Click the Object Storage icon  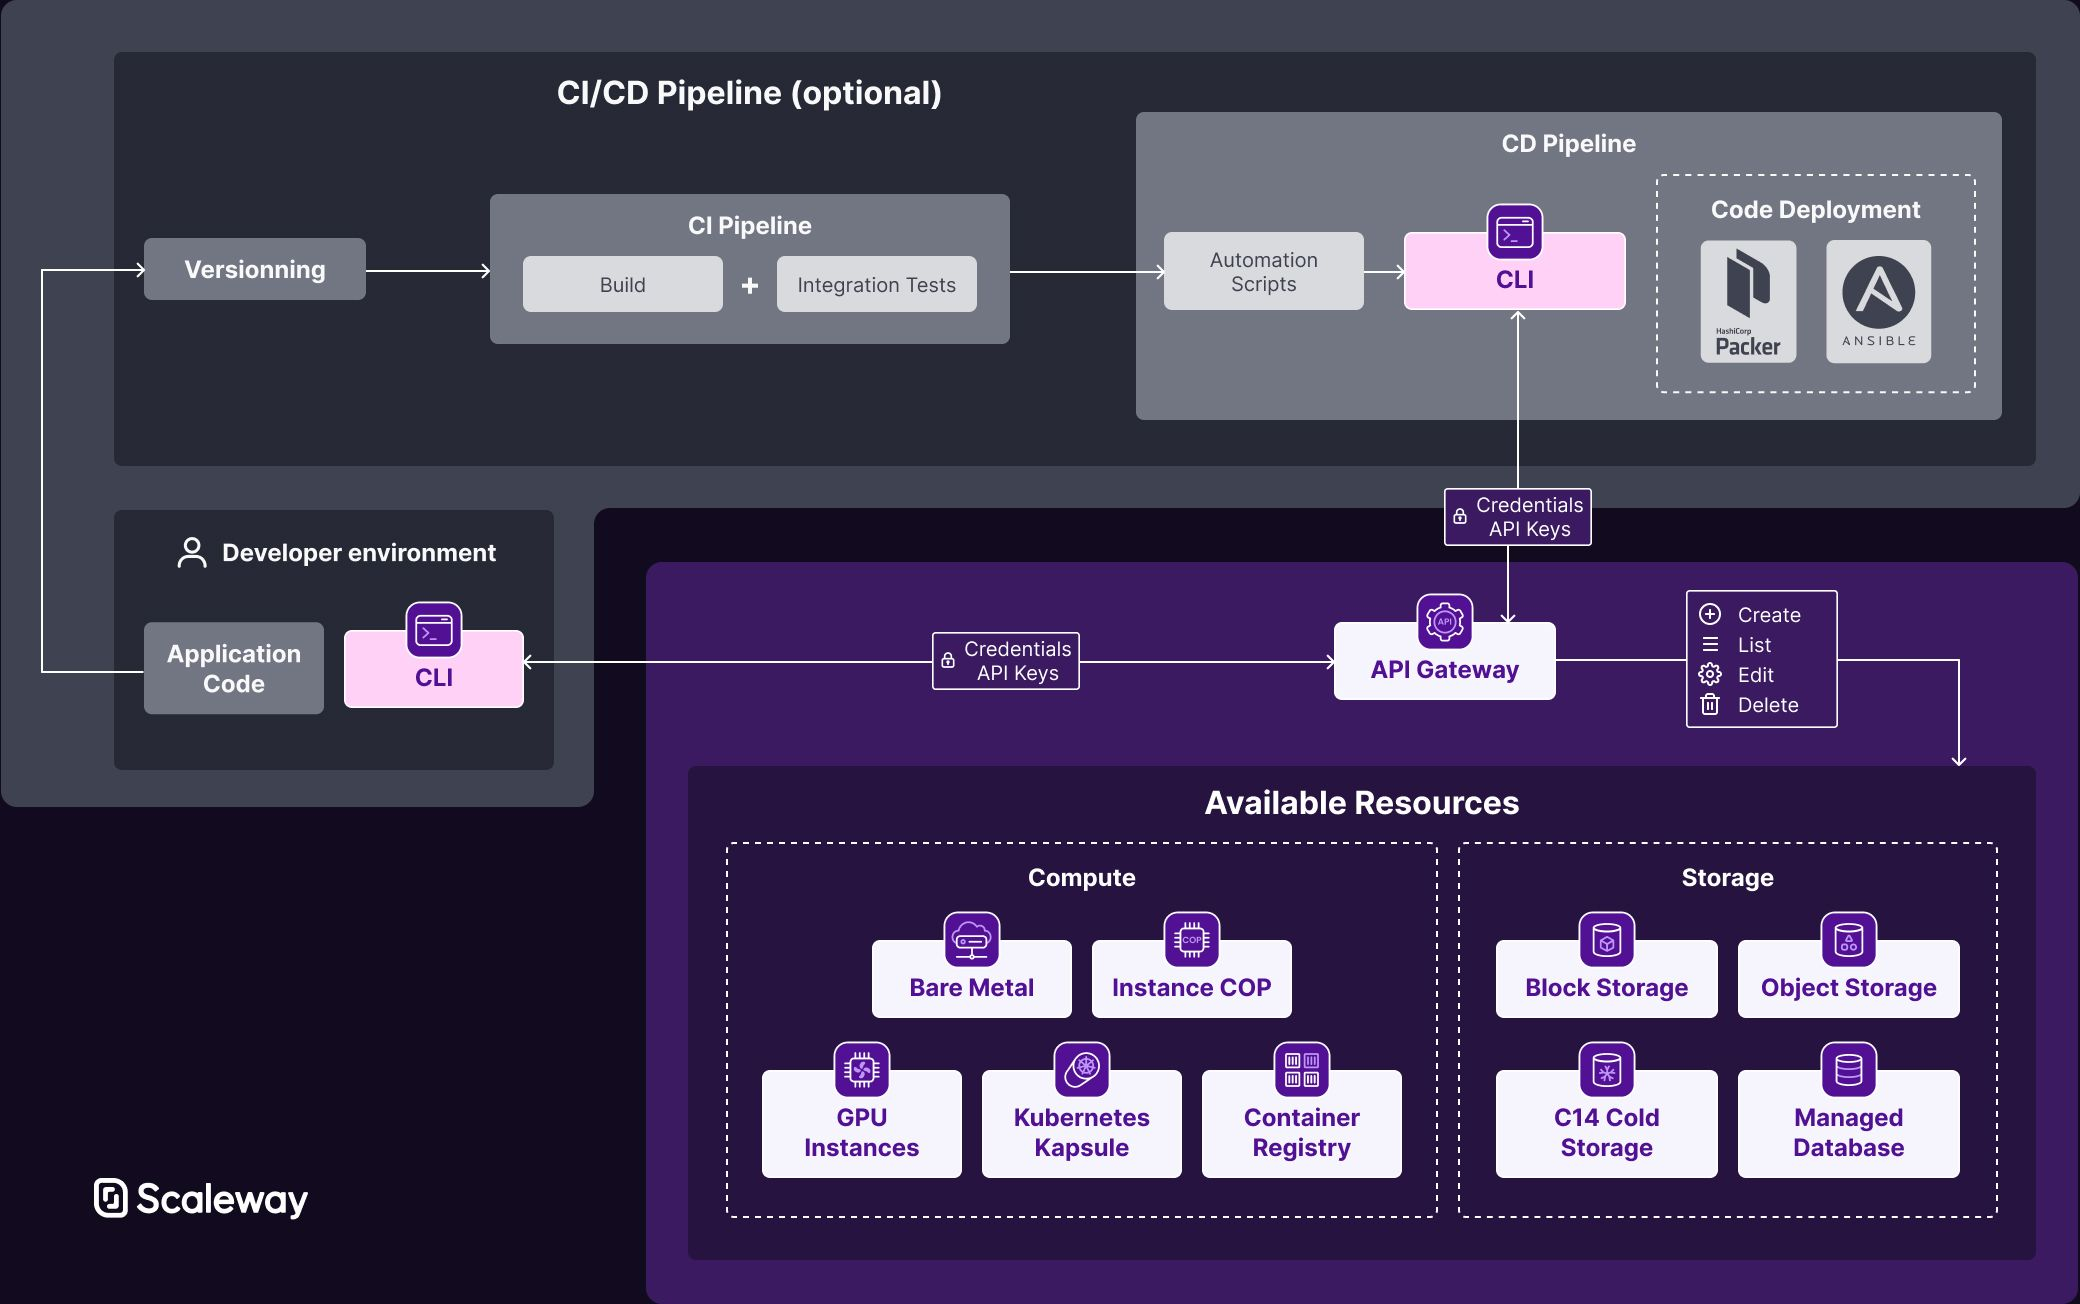pos(1848,940)
